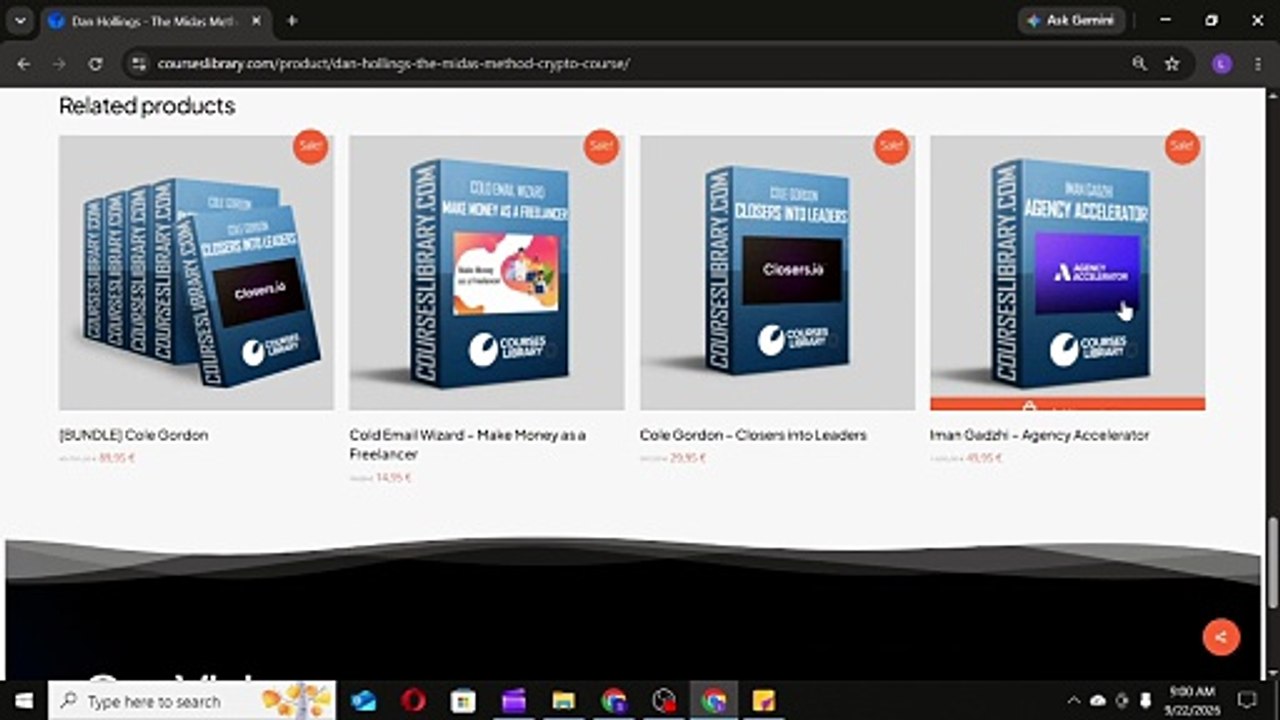This screenshot has height=720, width=1280.
Task: Open the tab search dropdown arrow
Action: coord(19,20)
